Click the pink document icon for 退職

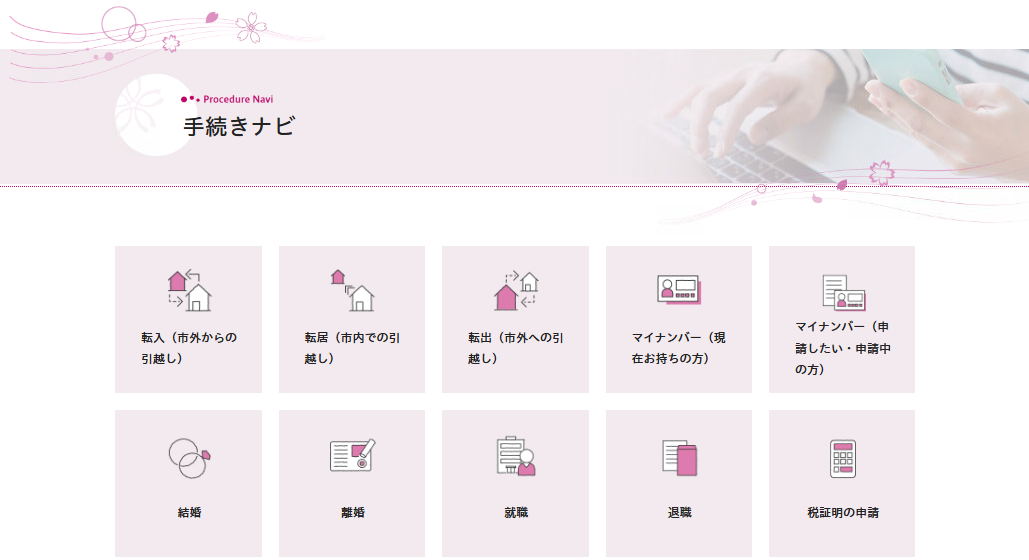679,458
